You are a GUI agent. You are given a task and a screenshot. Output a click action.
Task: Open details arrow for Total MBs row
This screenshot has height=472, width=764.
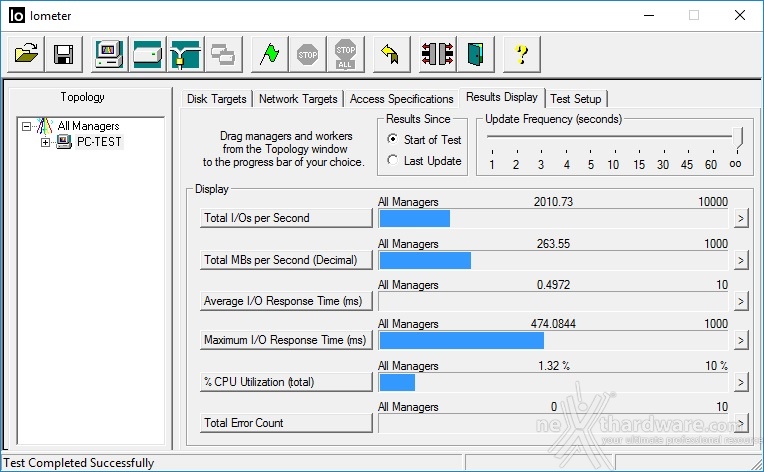click(741, 260)
